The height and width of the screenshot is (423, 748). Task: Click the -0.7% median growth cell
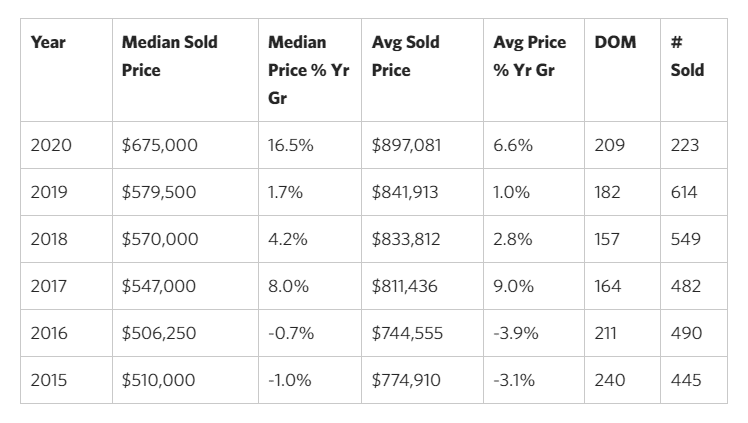coord(291,333)
